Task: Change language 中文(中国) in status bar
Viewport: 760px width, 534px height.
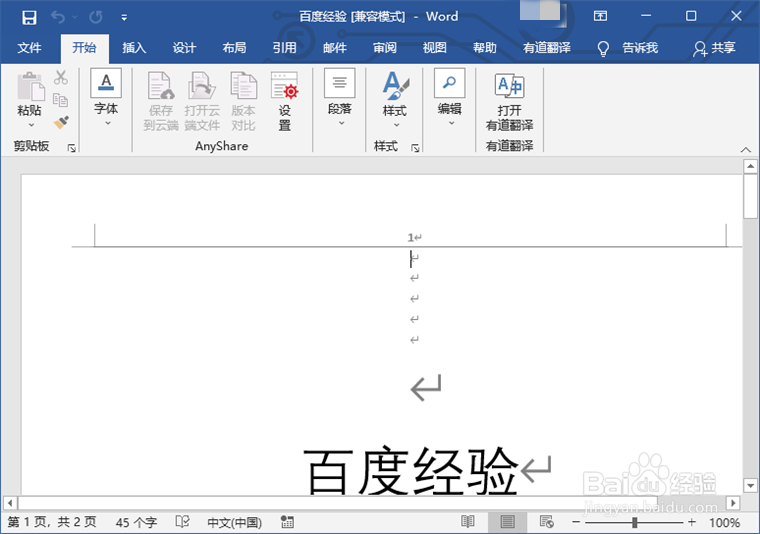Action: pyautogui.click(x=235, y=522)
